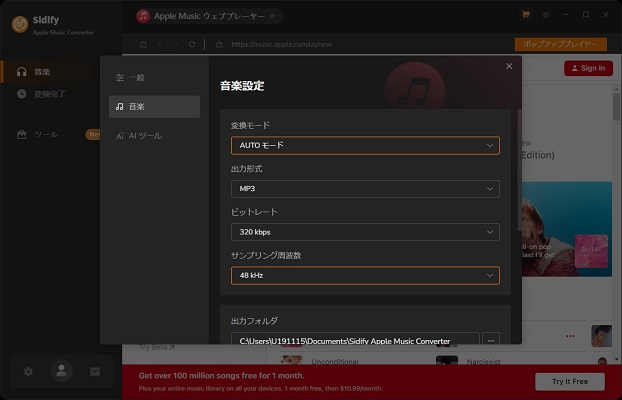Go to the browser home icon

[143, 44]
